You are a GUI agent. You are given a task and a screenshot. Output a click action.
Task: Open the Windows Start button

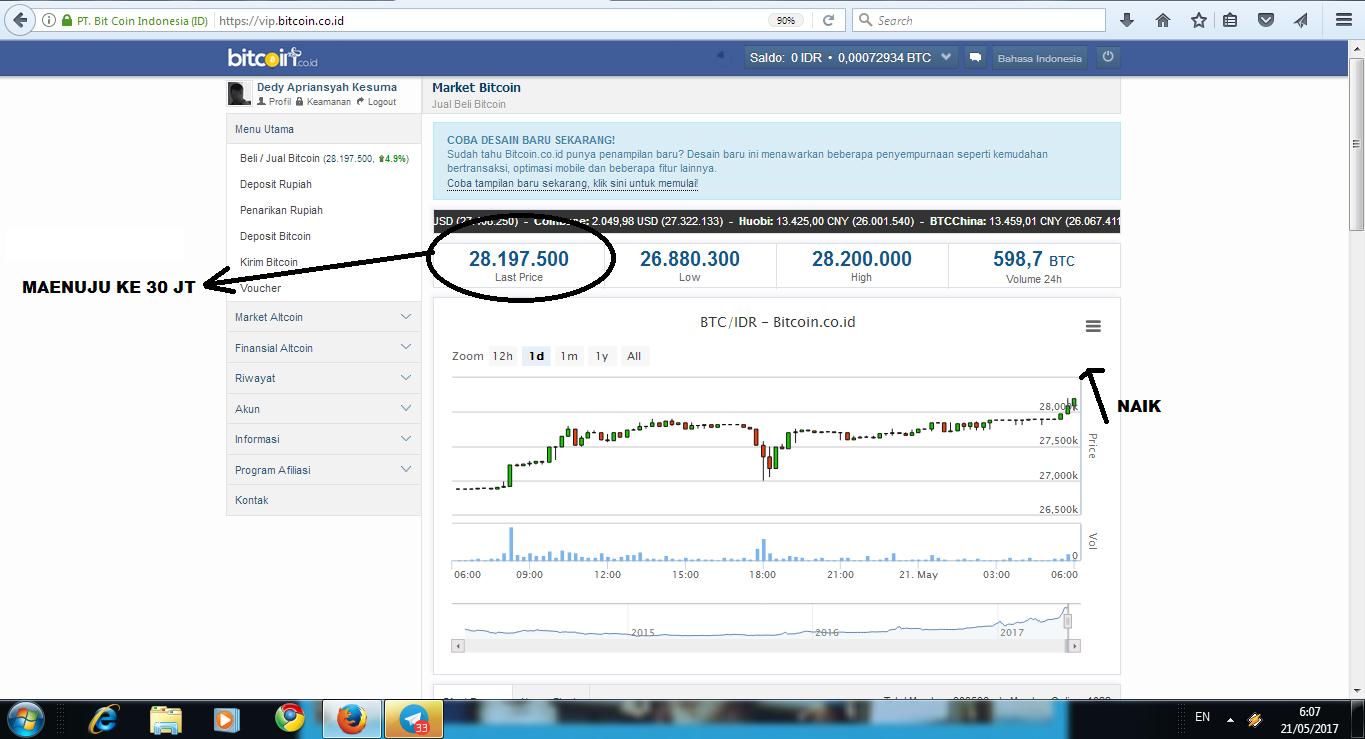[24, 719]
